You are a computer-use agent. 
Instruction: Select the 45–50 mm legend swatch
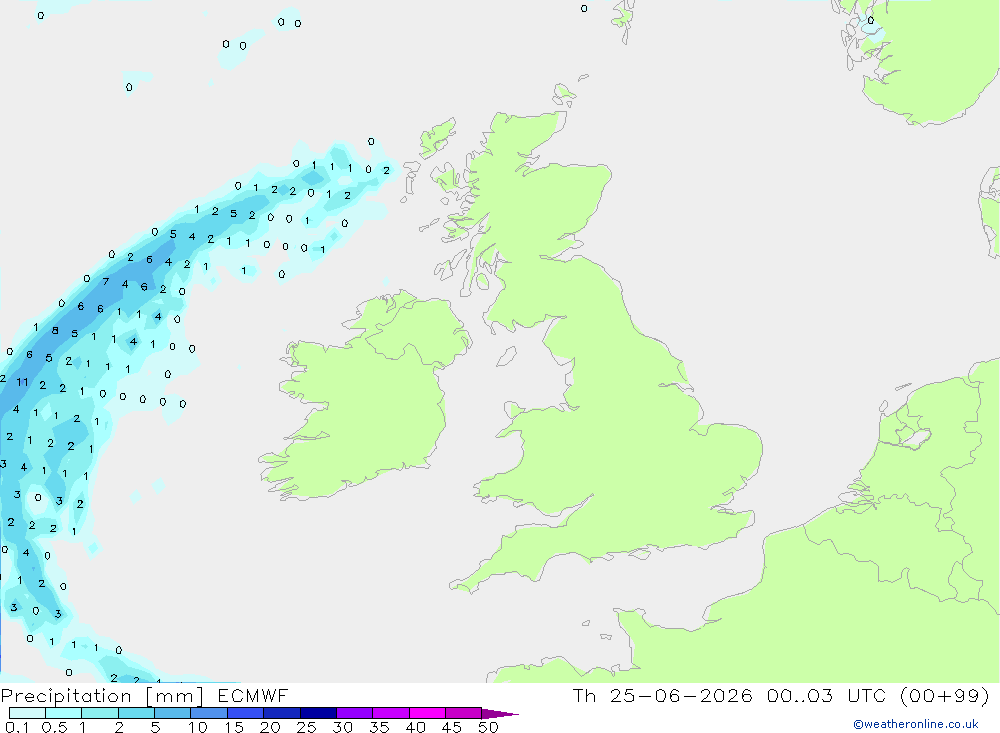tap(463, 713)
